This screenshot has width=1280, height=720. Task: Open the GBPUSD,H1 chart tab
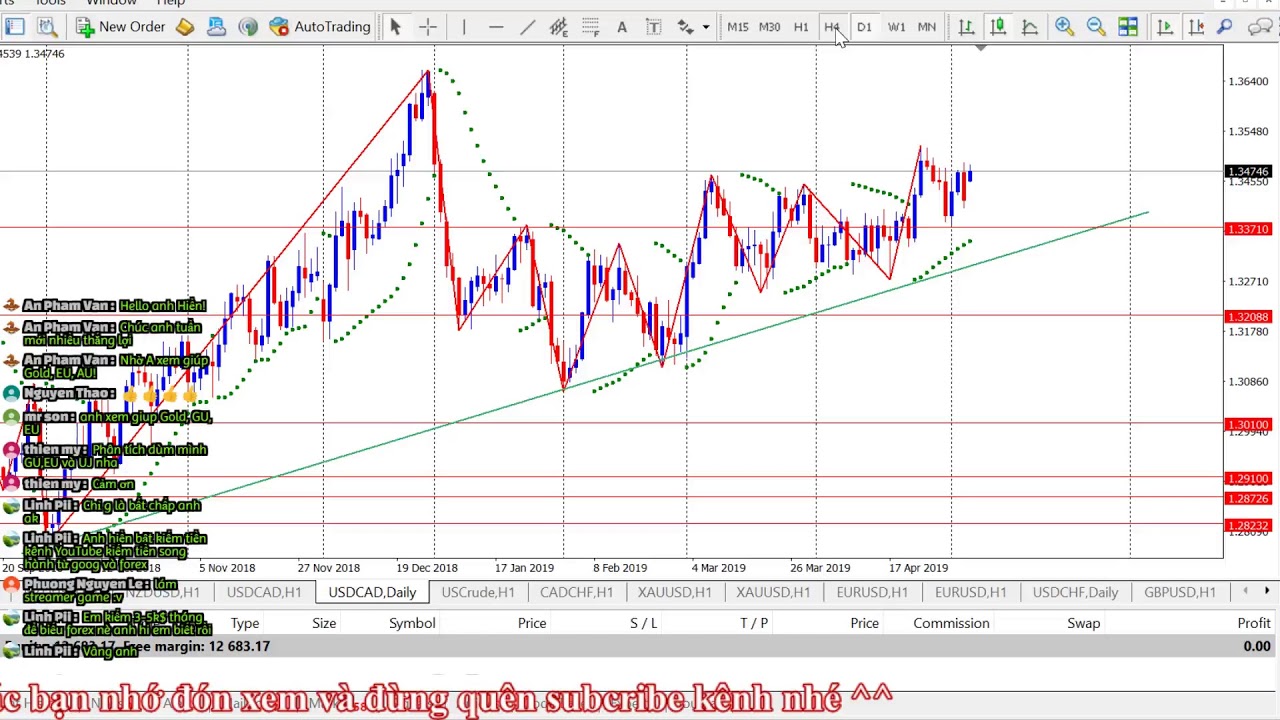point(1180,592)
